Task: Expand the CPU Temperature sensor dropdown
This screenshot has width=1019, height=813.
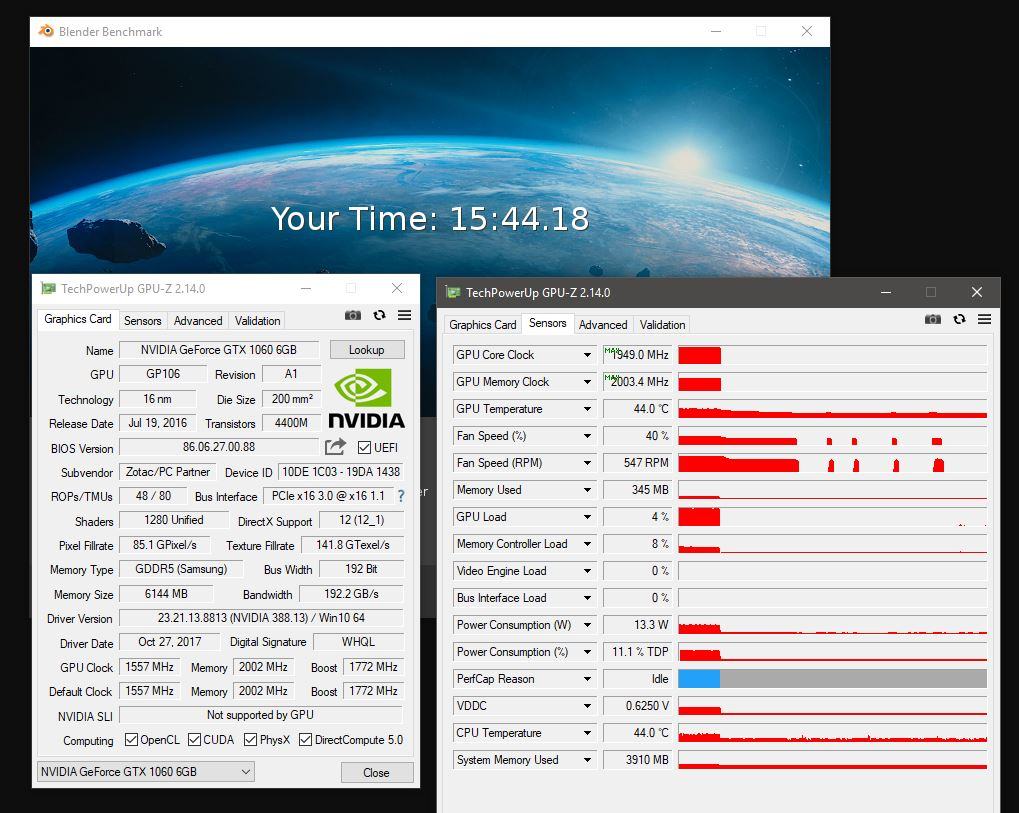Action: pyautogui.click(x=587, y=733)
